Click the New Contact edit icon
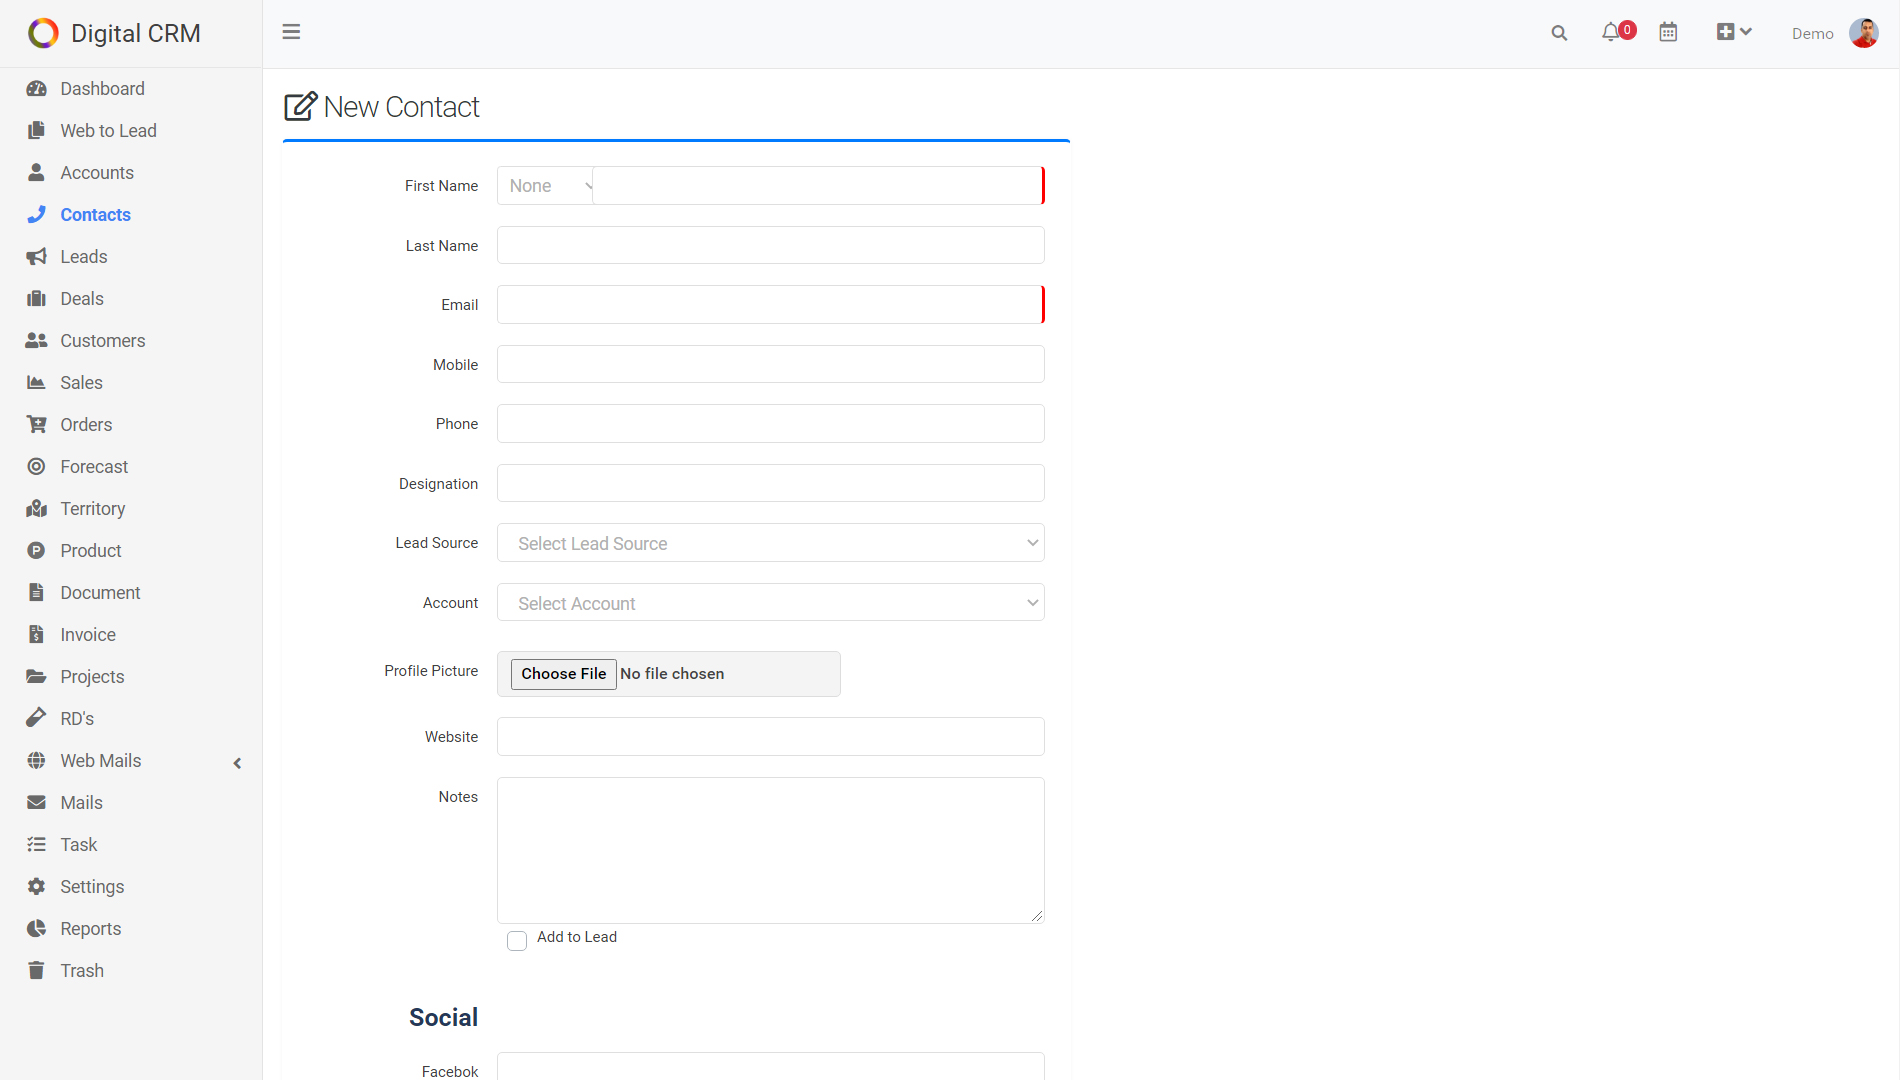This screenshot has width=1900, height=1080. tap(301, 107)
